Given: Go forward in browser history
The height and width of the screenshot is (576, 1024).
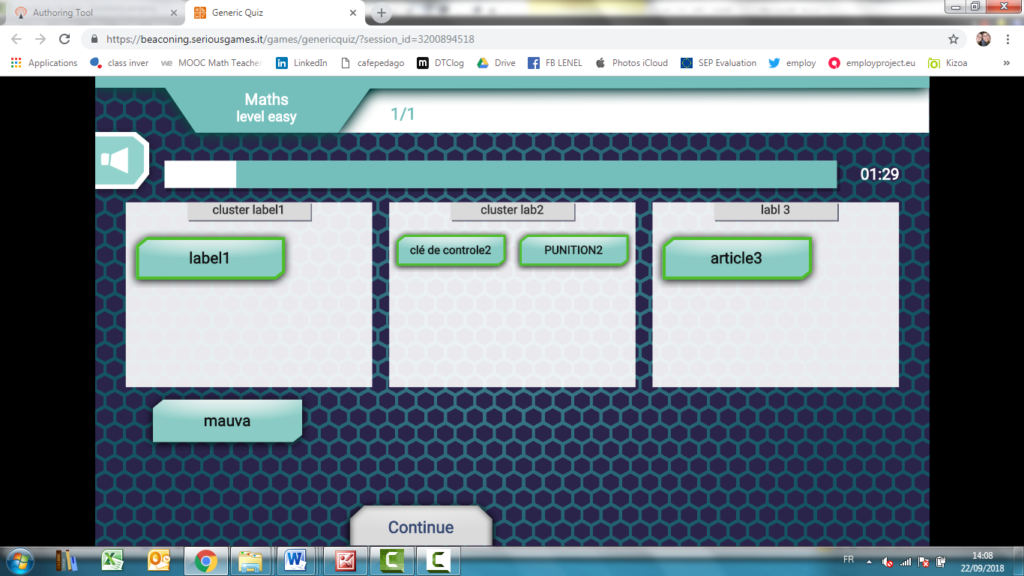Looking at the screenshot, I should [x=40, y=39].
